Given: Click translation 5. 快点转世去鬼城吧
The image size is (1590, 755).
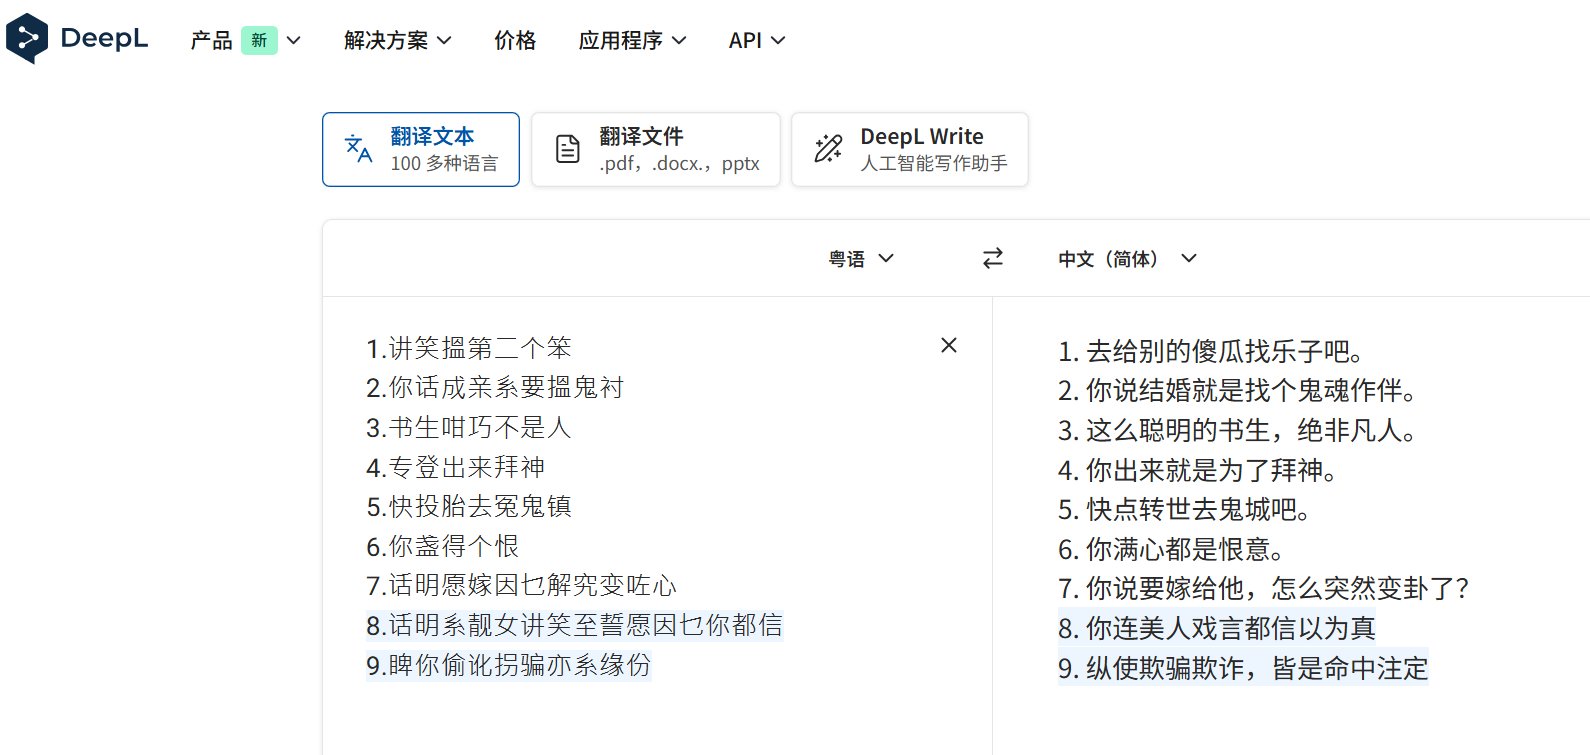Looking at the screenshot, I should click(x=1185, y=509).
